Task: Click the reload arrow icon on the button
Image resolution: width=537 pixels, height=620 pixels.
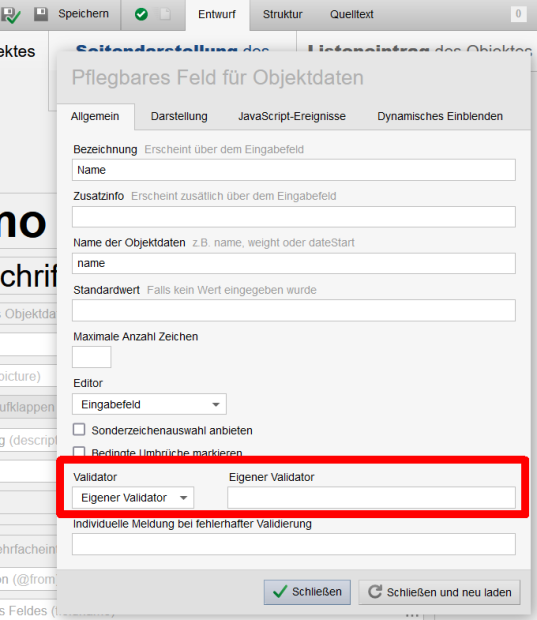Action: (x=375, y=592)
